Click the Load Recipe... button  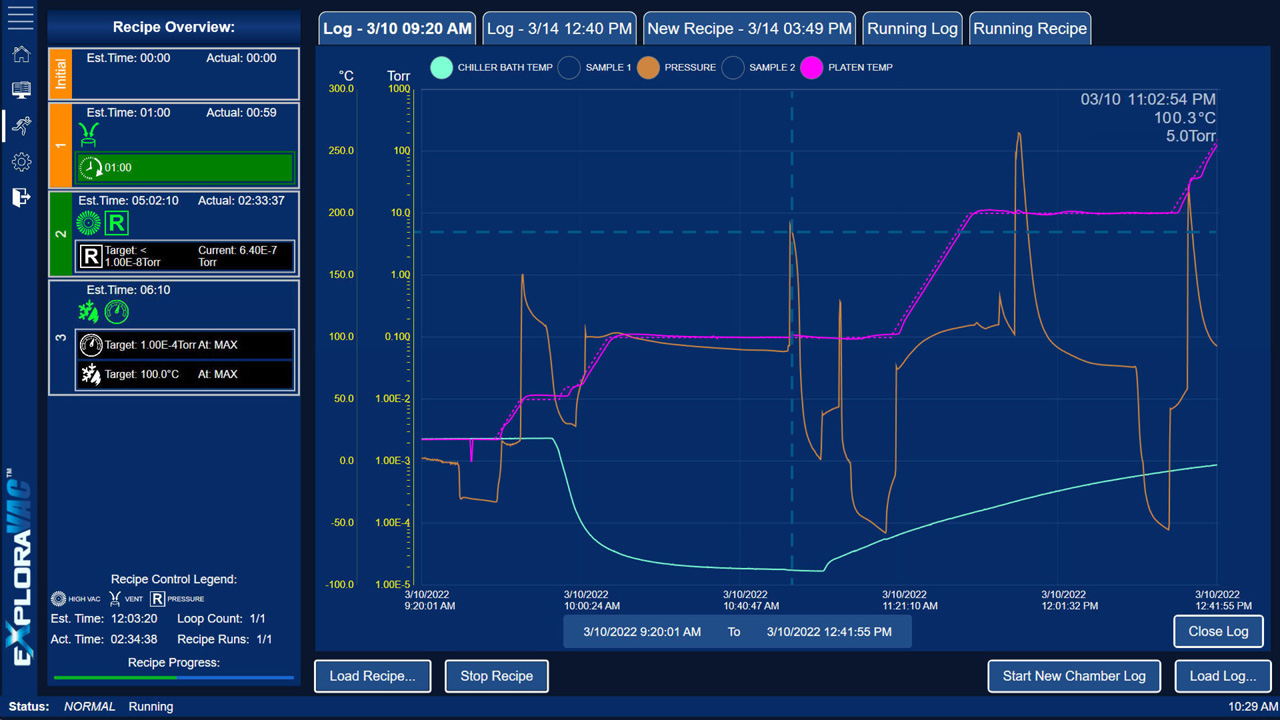pos(372,676)
